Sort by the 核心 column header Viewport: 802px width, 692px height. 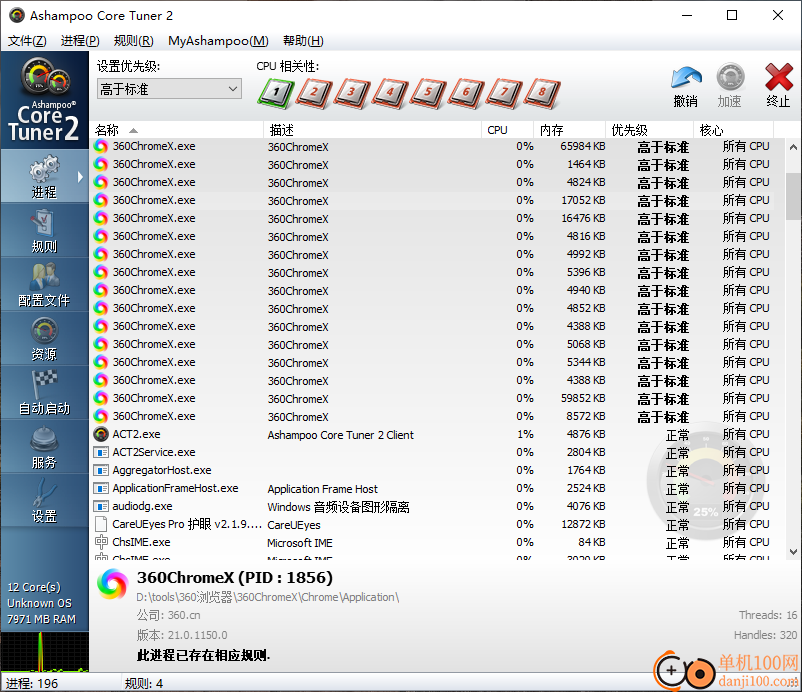(733, 130)
